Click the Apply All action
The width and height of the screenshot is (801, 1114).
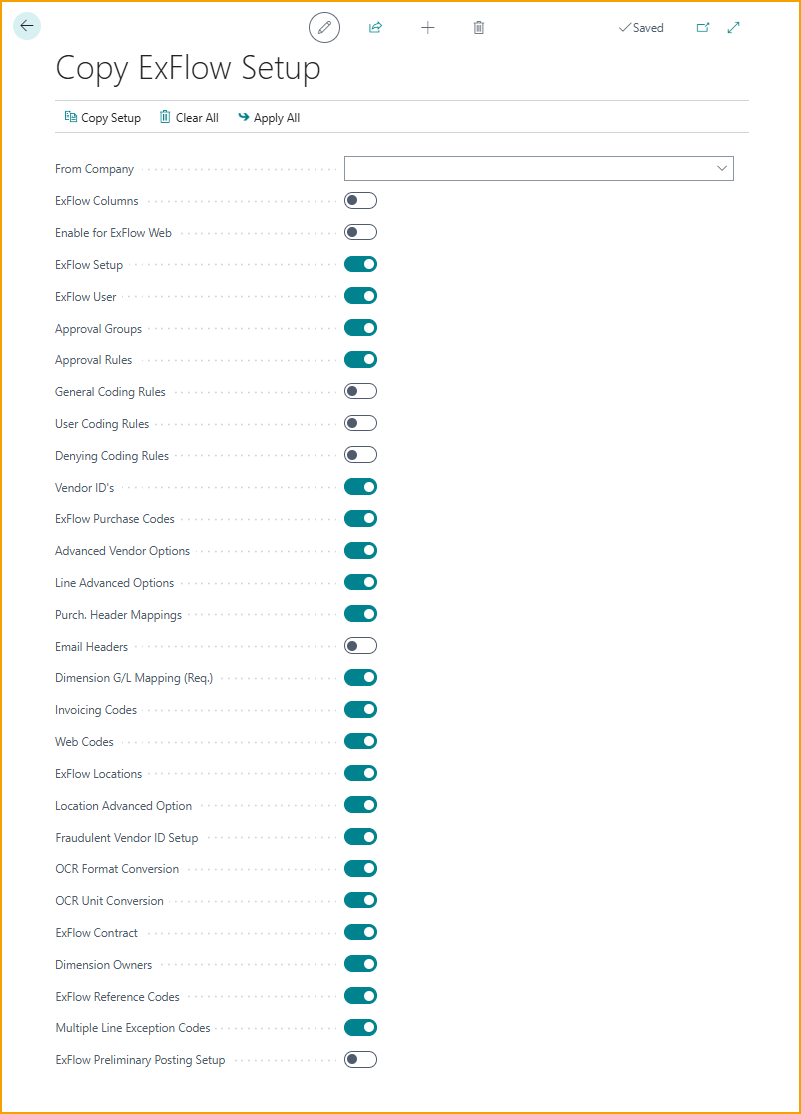pos(269,118)
